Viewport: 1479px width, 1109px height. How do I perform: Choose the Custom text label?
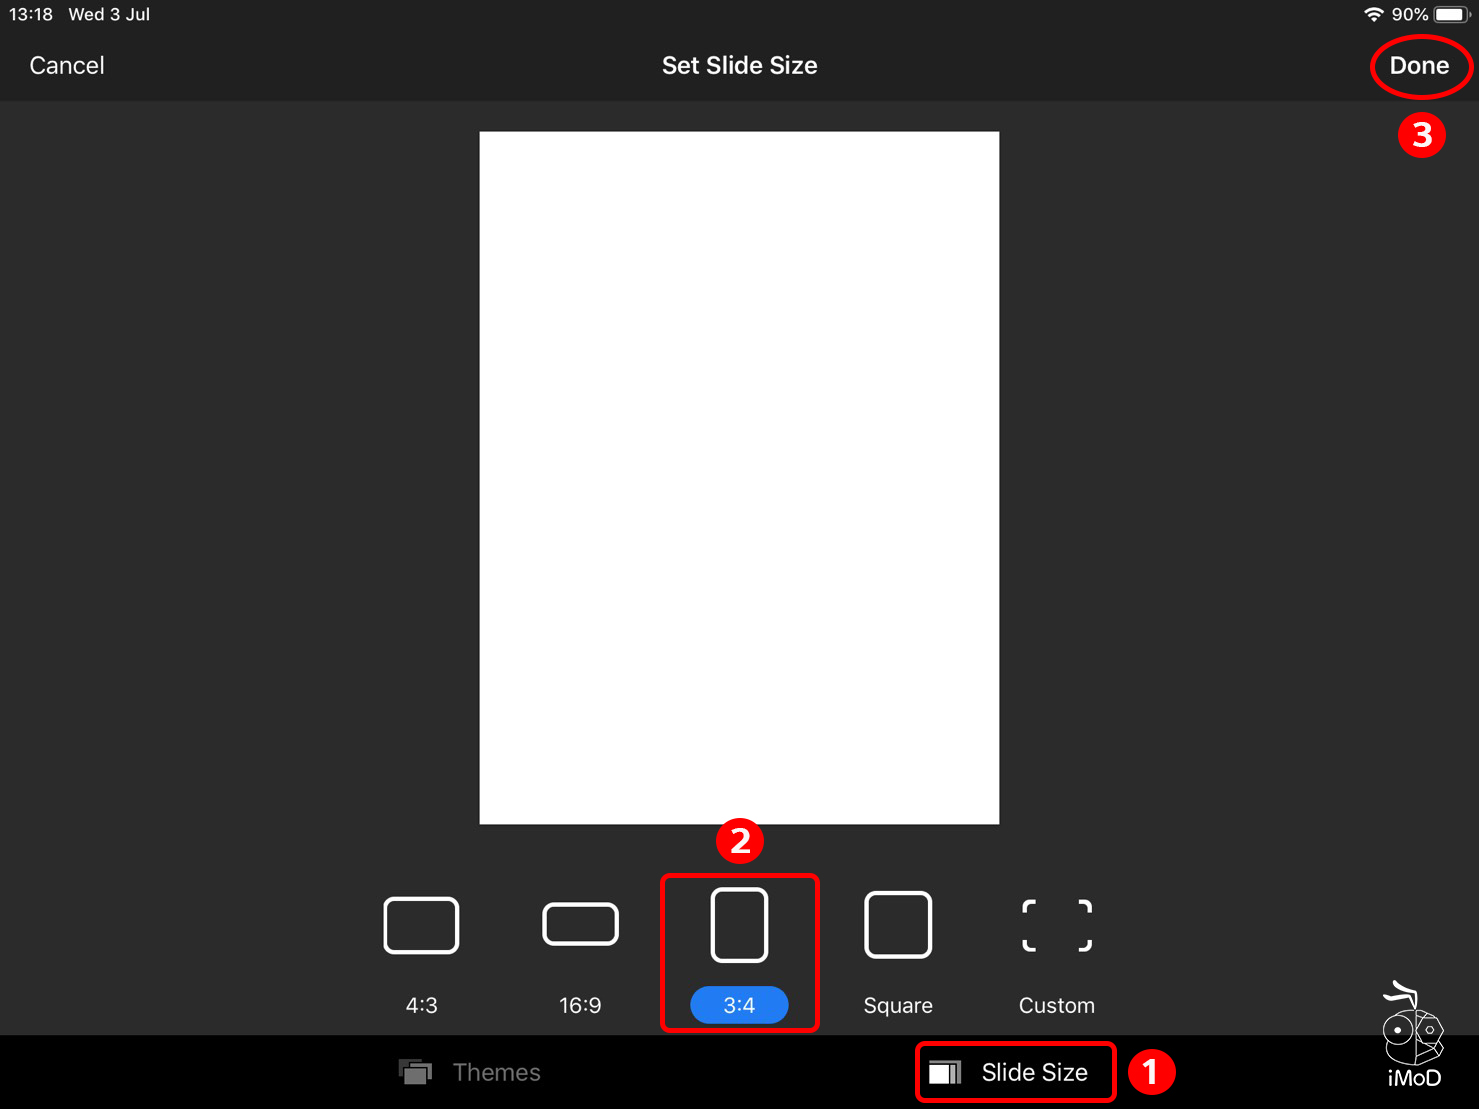click(x=1056, y=1005)
